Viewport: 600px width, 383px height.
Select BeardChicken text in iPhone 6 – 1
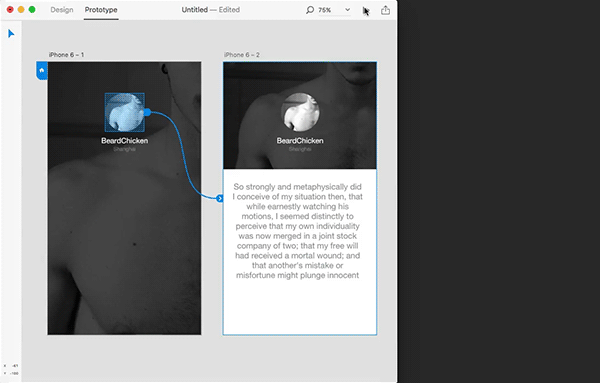pos(125,141)
